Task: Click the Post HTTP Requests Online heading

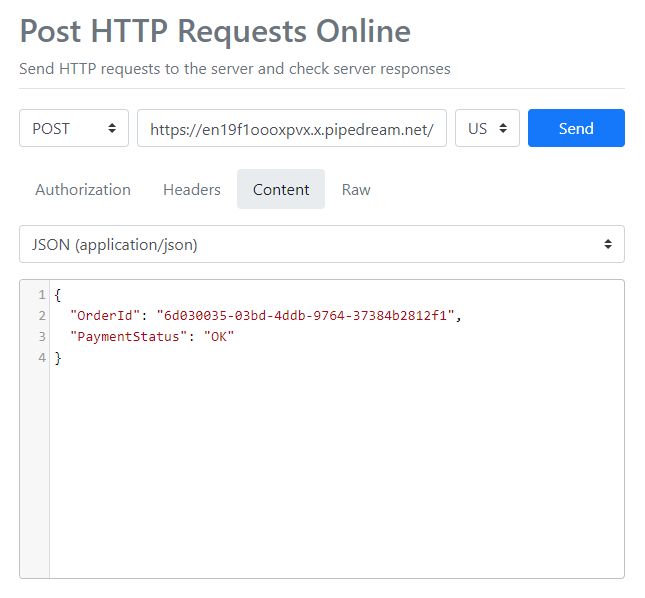Action: click(215, 32)
